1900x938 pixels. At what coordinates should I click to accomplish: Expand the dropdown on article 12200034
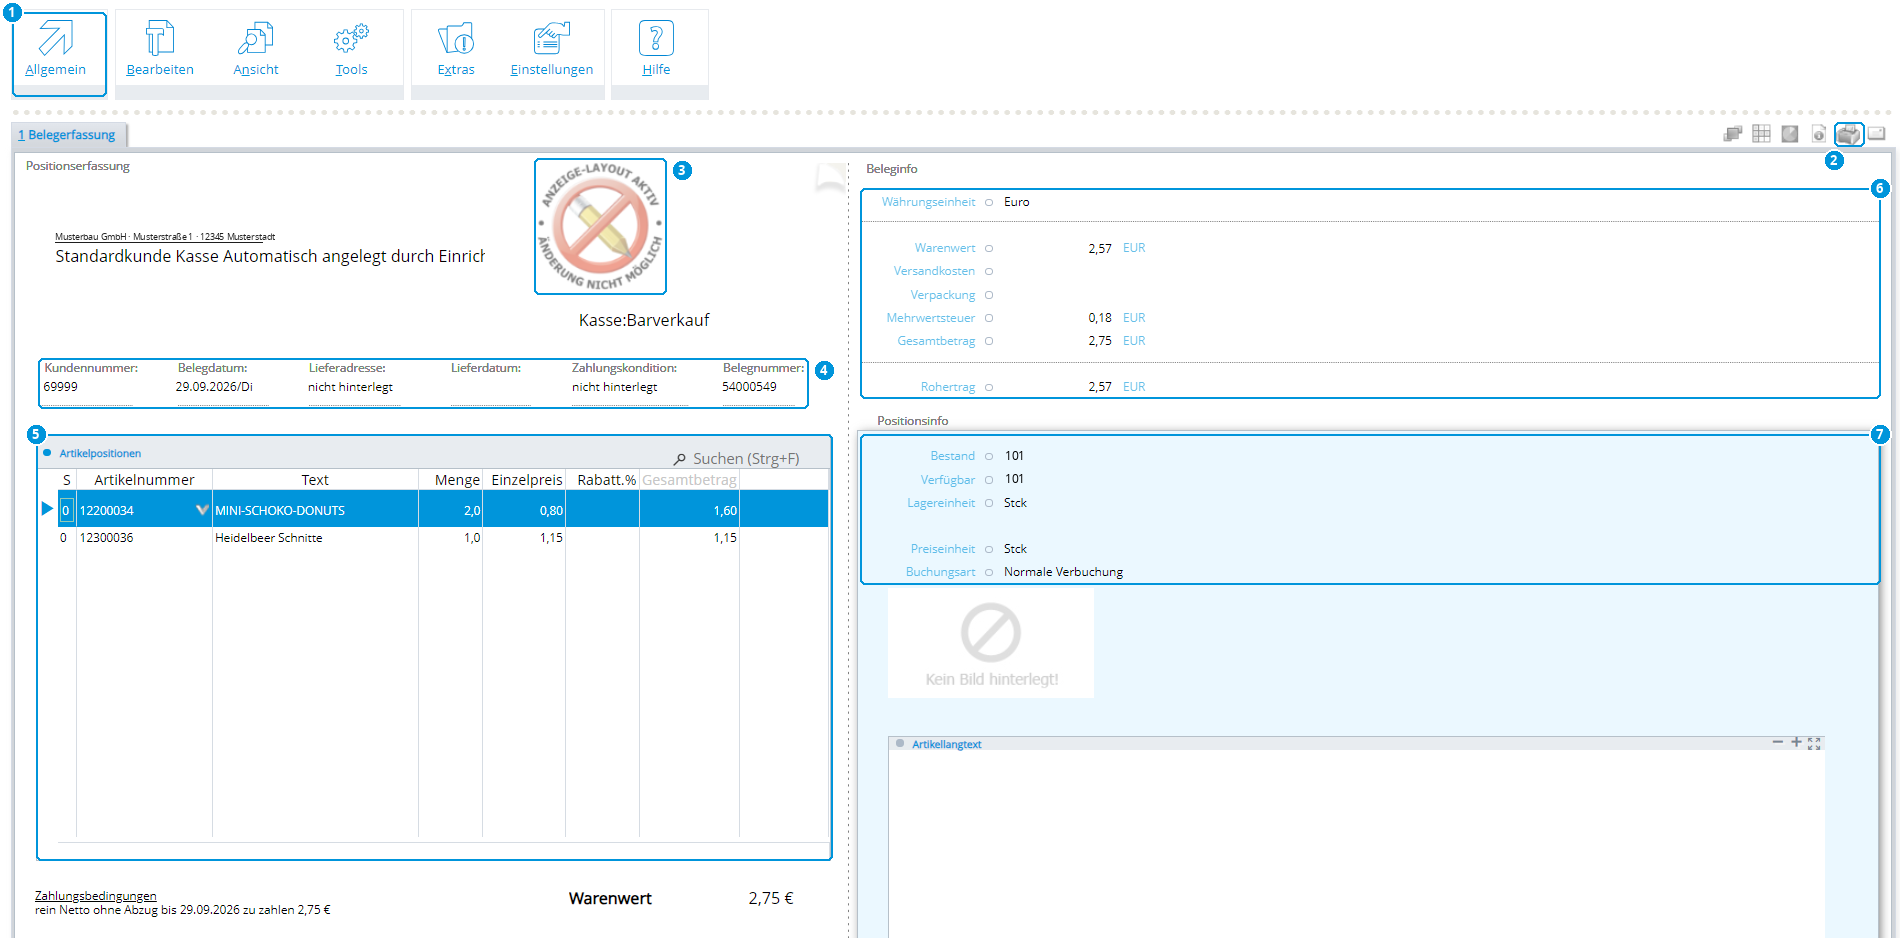(202, 510)
